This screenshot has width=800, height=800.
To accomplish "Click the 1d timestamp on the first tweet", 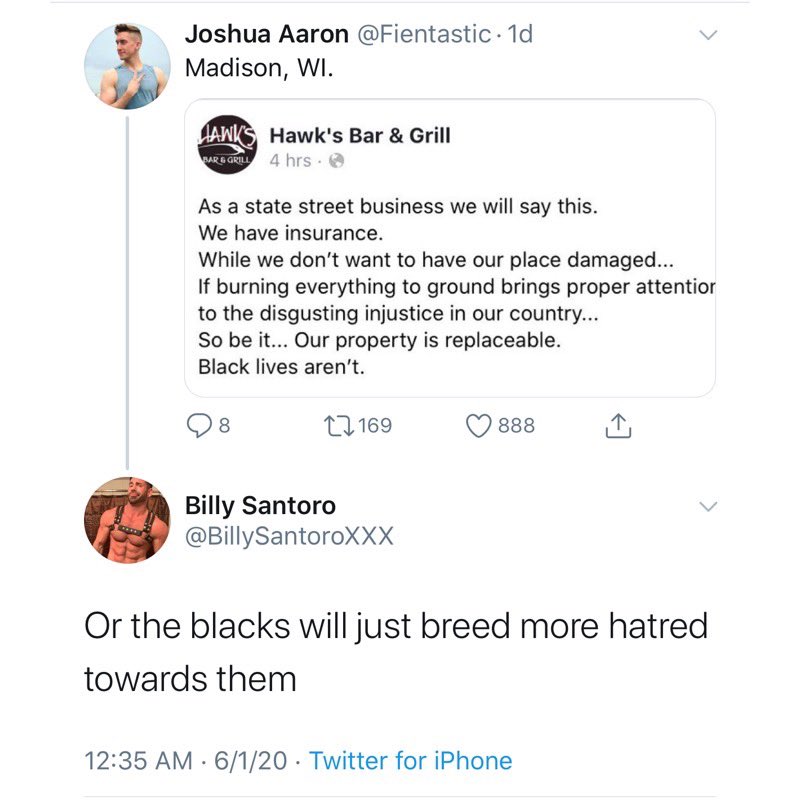I will (x=521, y=34).
